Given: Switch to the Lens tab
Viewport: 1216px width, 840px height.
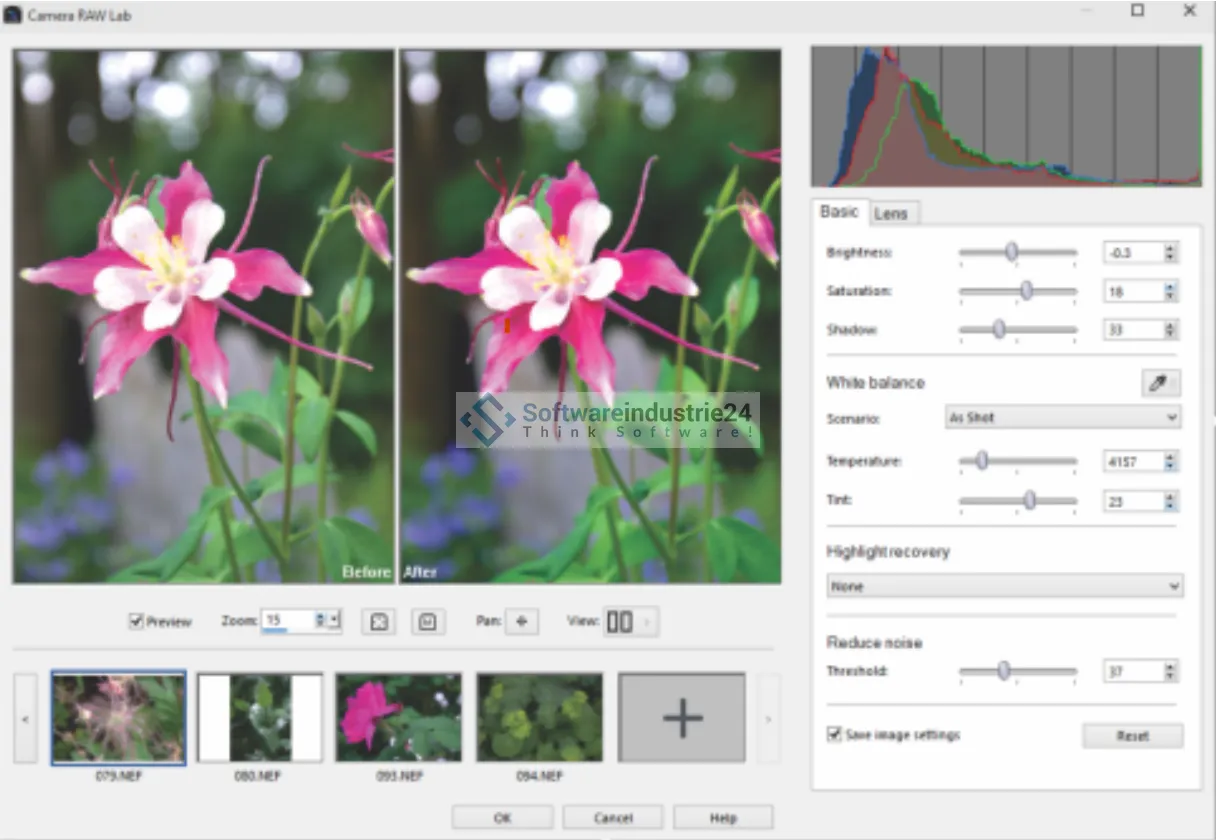Looking at the screenshot, I should pyautogui.click(x=891, y=213).
